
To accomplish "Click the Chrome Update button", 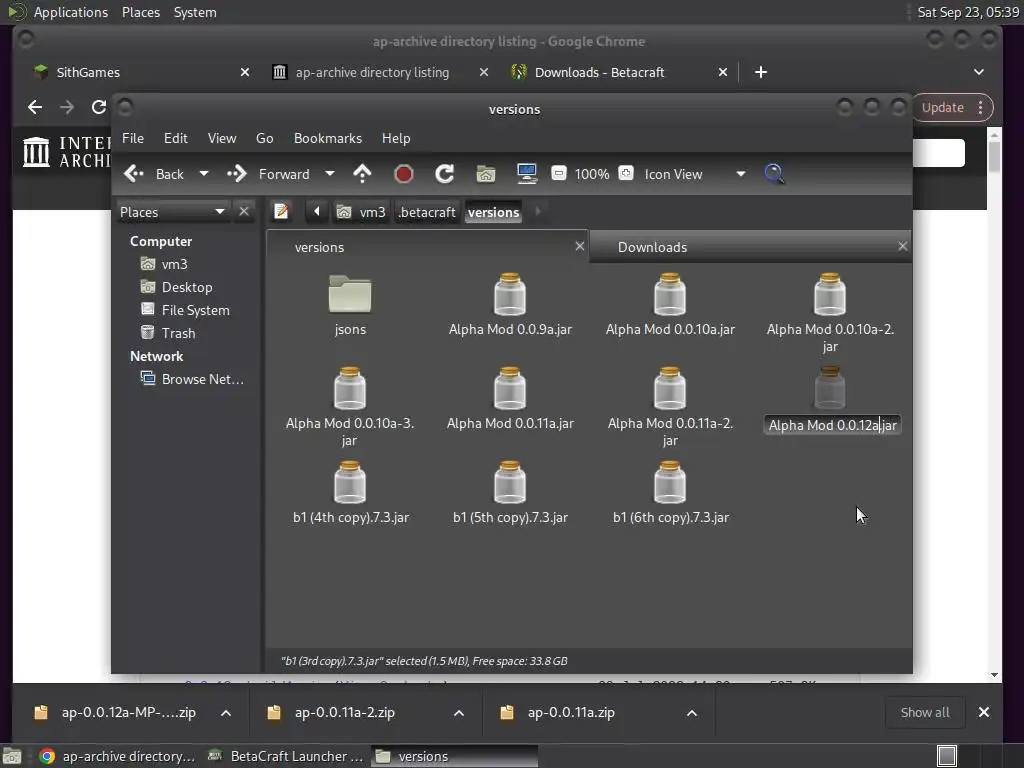I will [x=953, y=107].
